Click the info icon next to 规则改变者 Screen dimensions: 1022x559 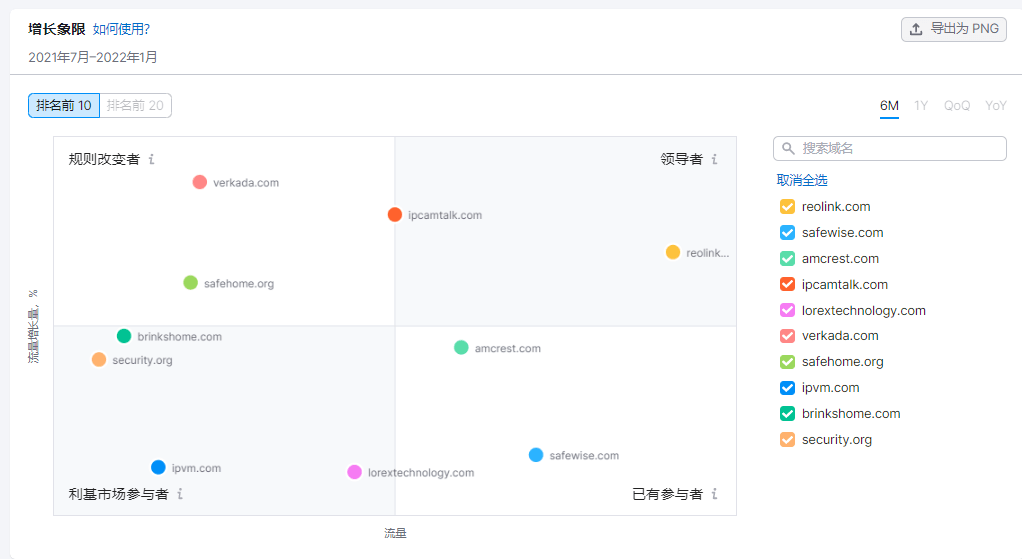click(151, 159)
